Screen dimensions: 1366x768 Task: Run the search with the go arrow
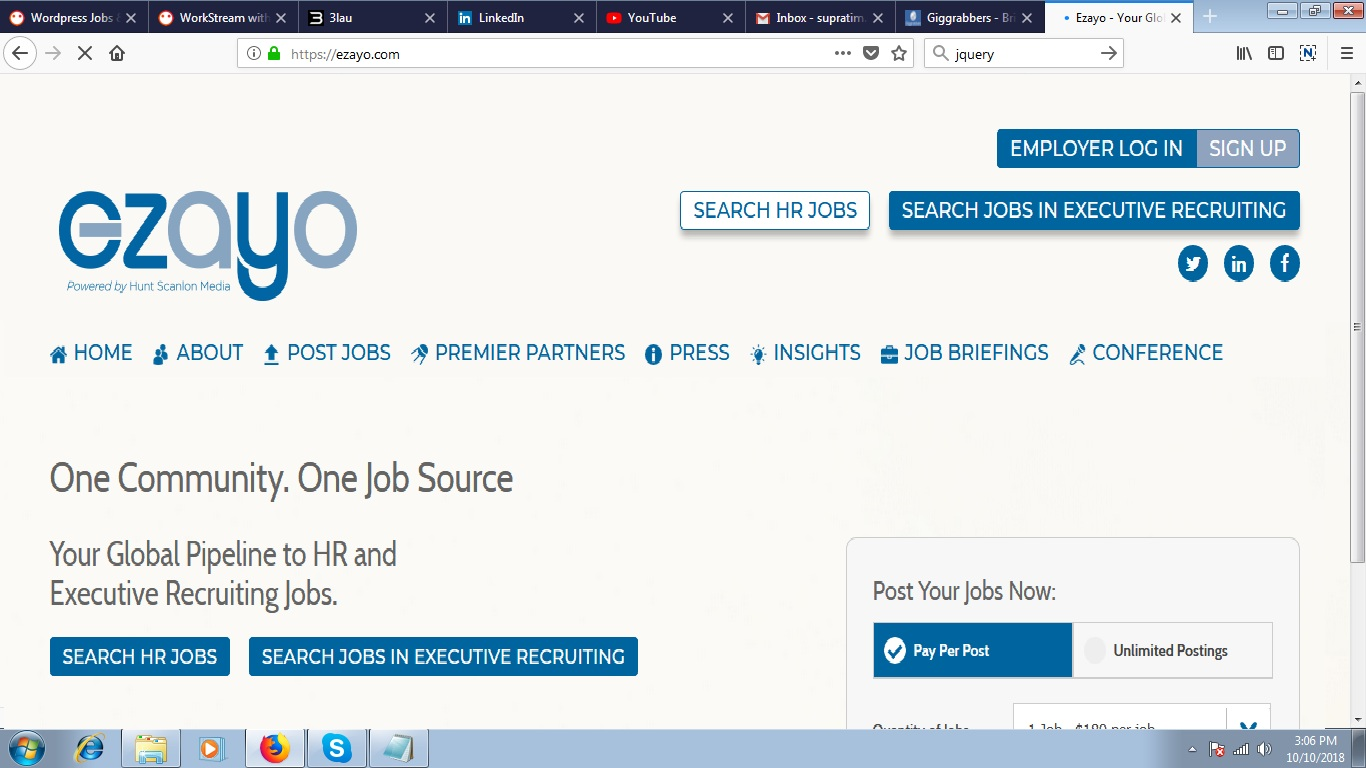pyautogui.click(x=1108, y=54)
